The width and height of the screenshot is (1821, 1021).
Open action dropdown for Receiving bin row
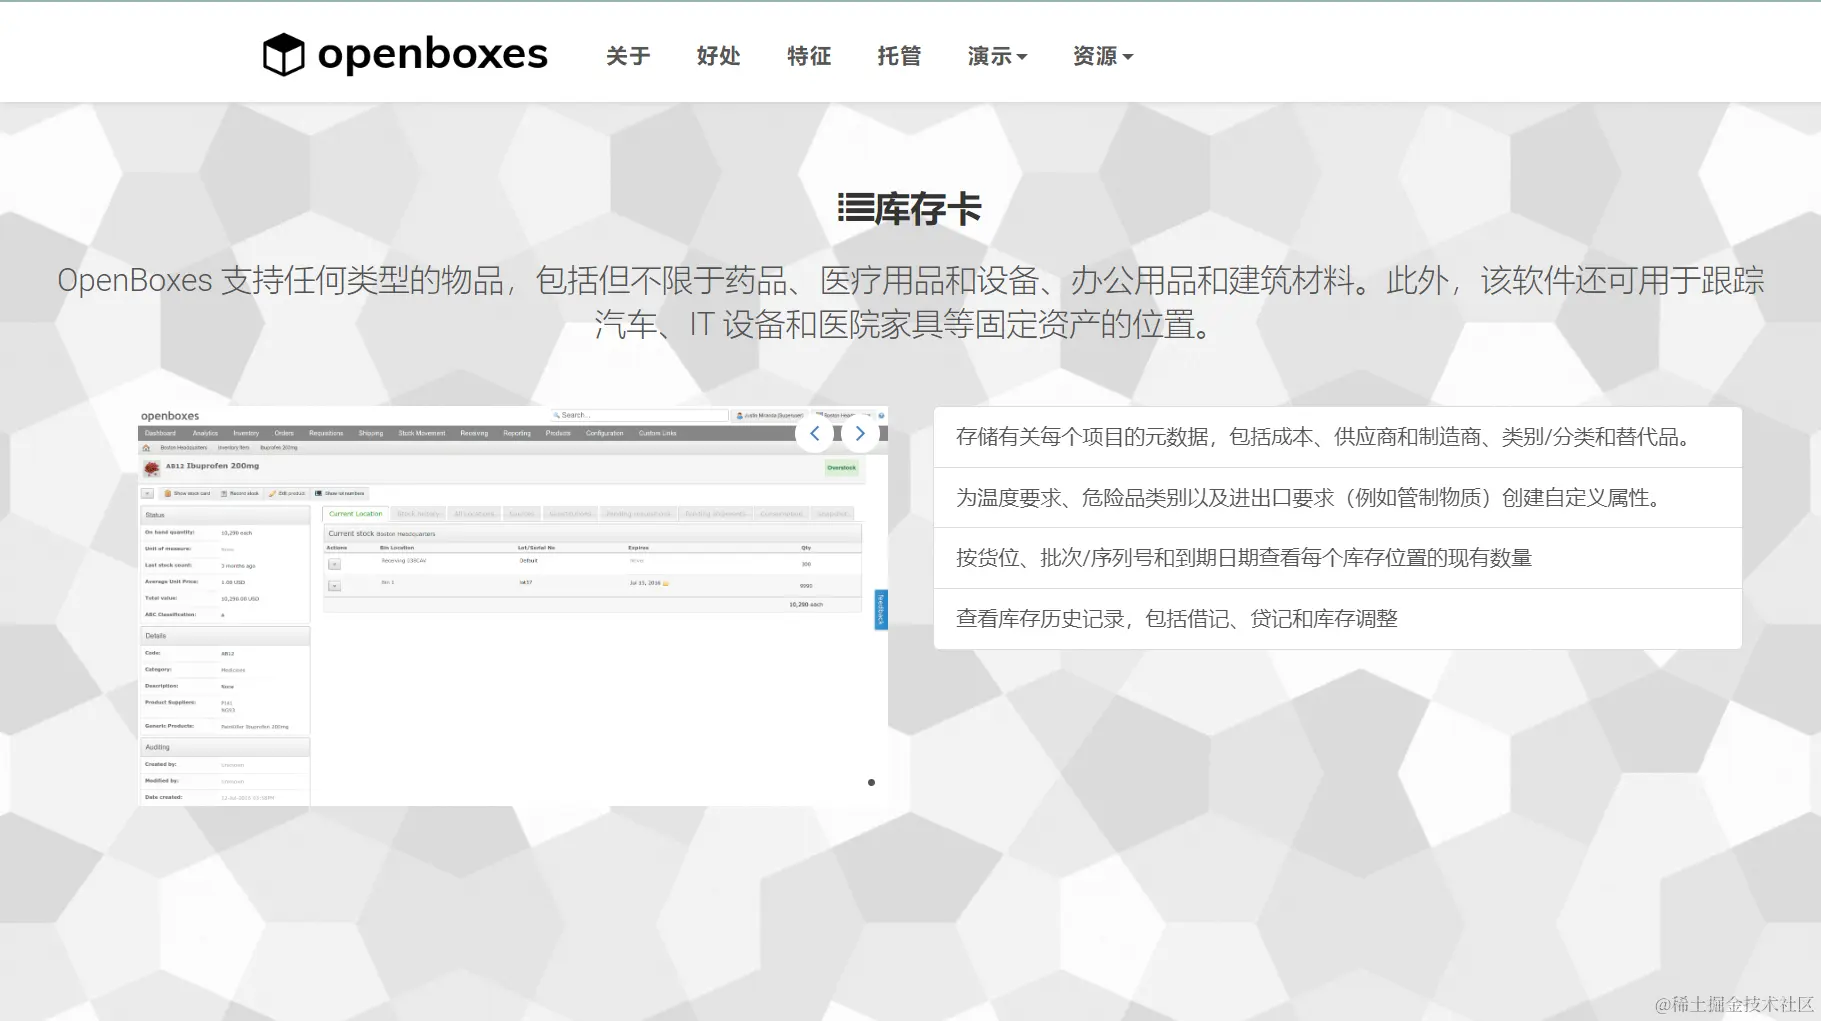point(335,564)
